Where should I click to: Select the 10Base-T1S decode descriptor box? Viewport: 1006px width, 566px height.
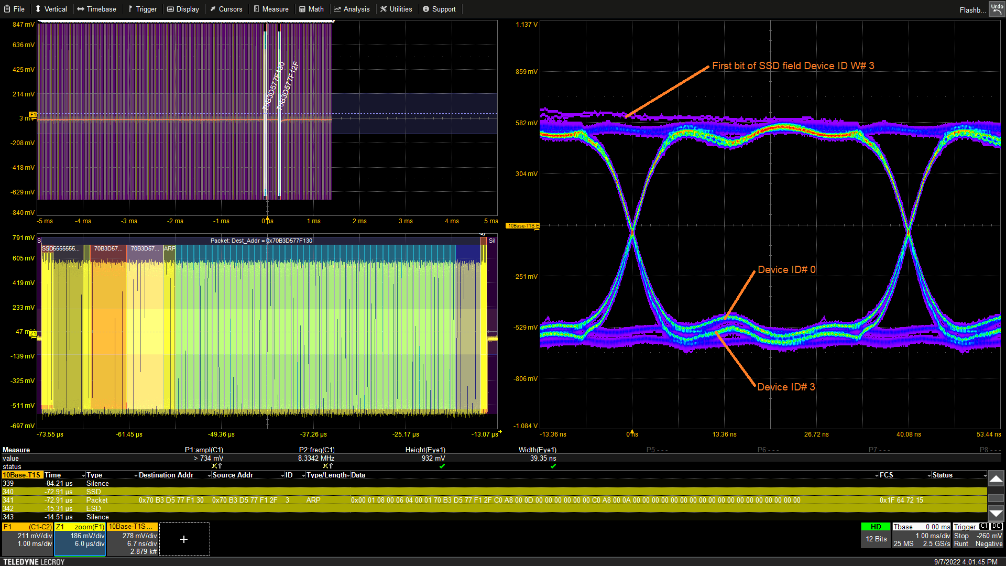[132, 538]
